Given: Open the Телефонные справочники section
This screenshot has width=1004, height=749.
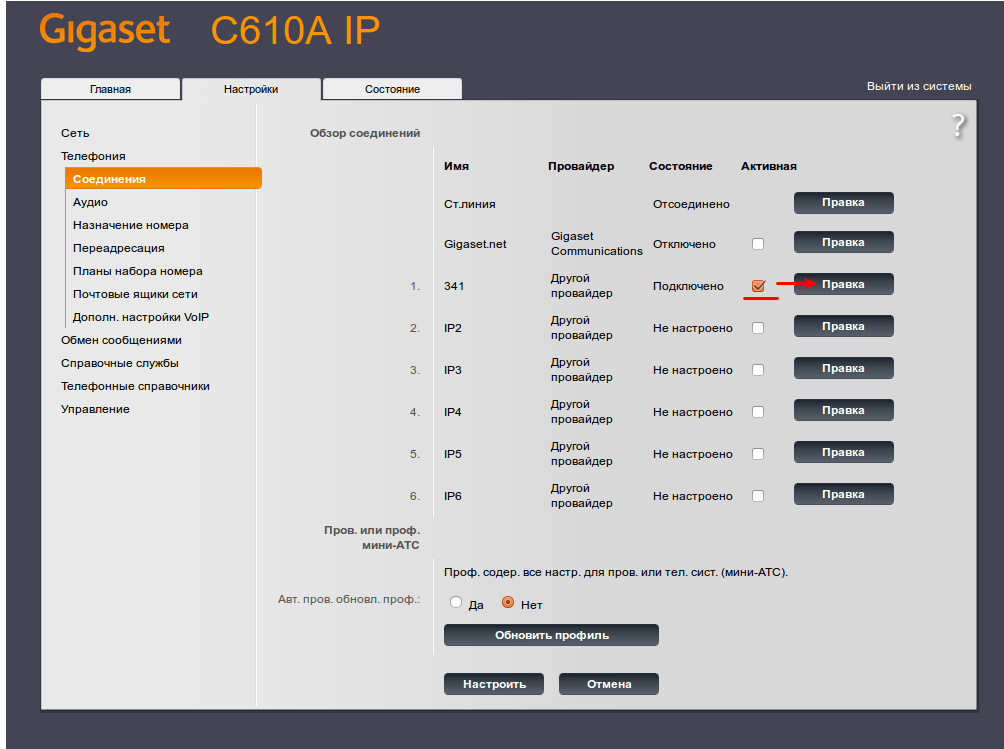Looking at the screenshot, I should click(135, 387).
